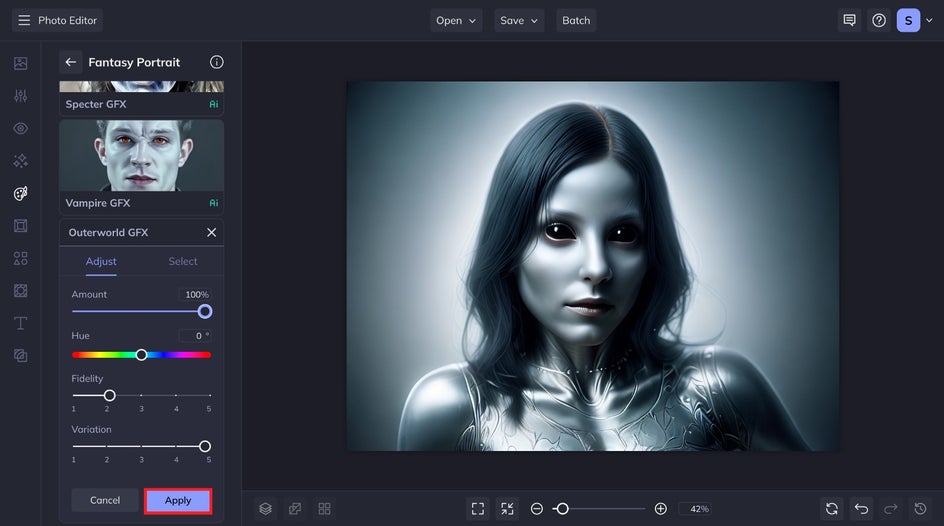This screenshot has height=526, width=944.
Task: Open the feedback comments icon
Action: click(849, 20)
